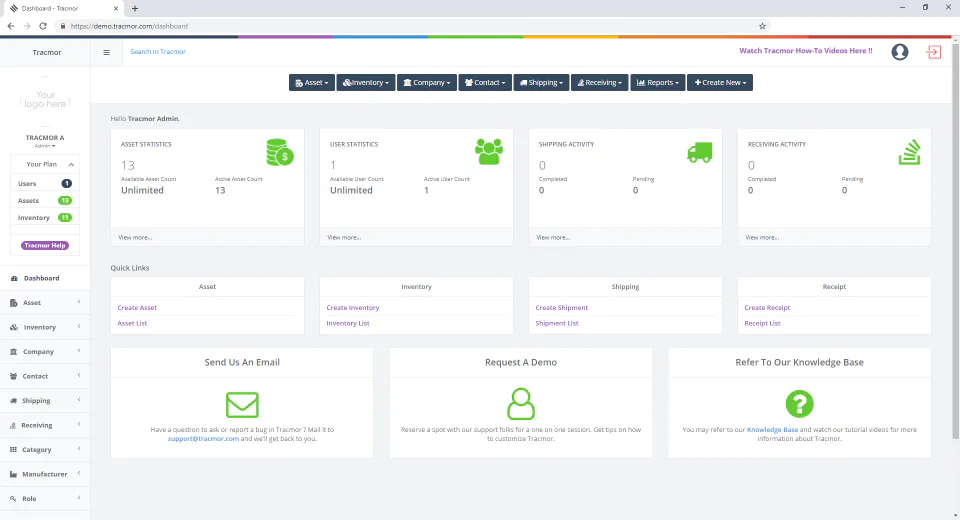Toggle the hamburger sidebar menu icon
This screenshot has width=960, height=520.
pyautogui.click(x=107, y=52)
